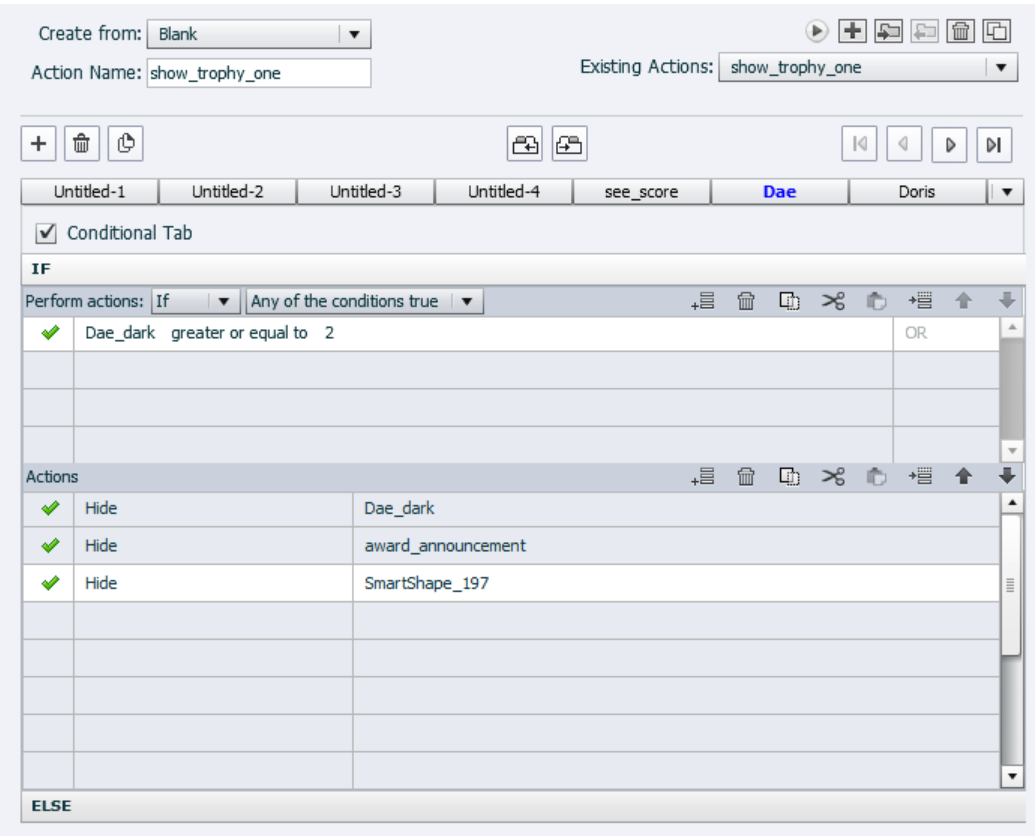Open the Create from dropdown

pos(260,34)
